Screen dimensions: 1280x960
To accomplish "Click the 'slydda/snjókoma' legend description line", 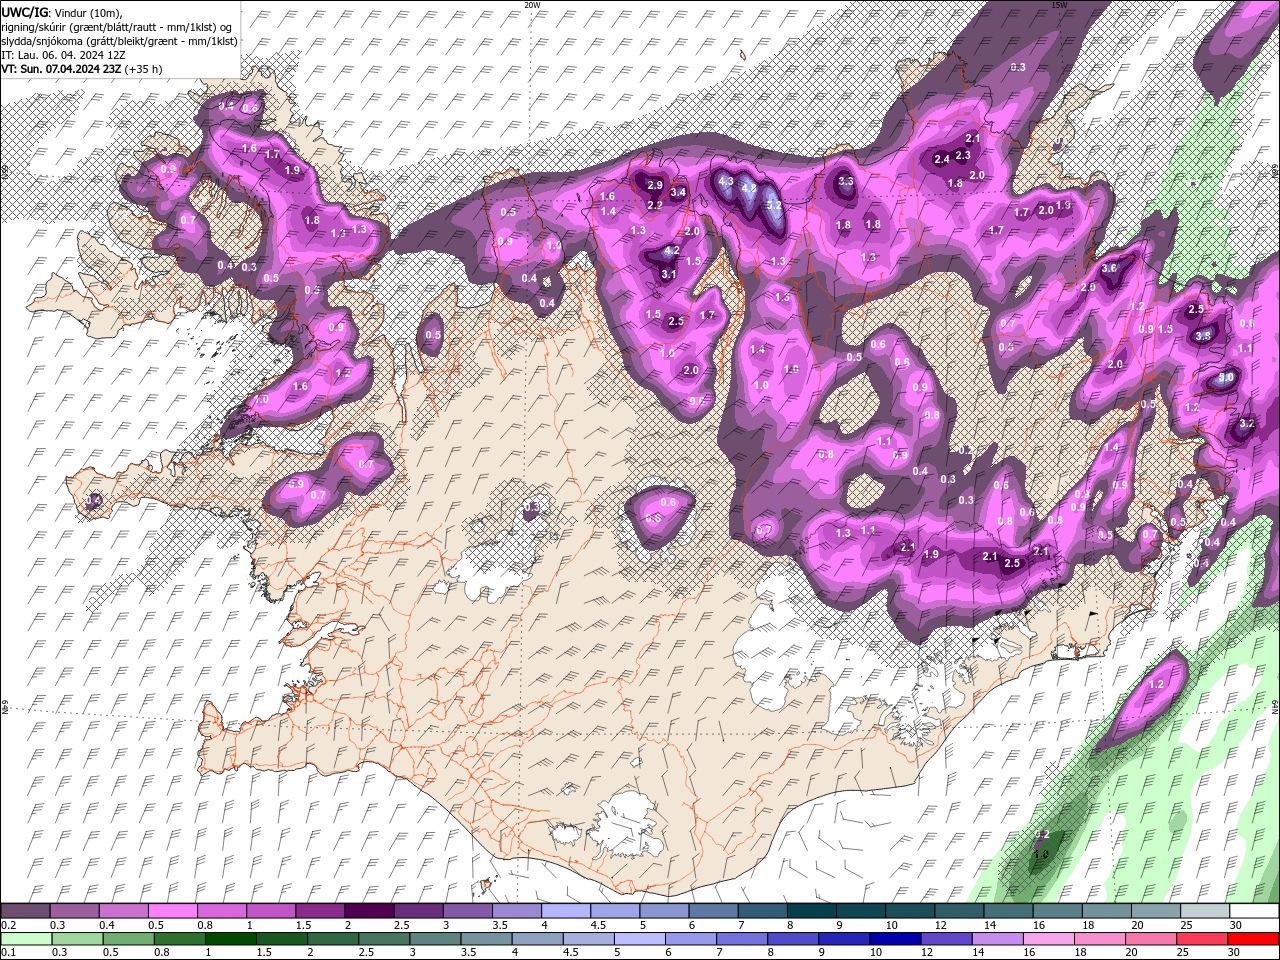I will (x=119, y=41).
